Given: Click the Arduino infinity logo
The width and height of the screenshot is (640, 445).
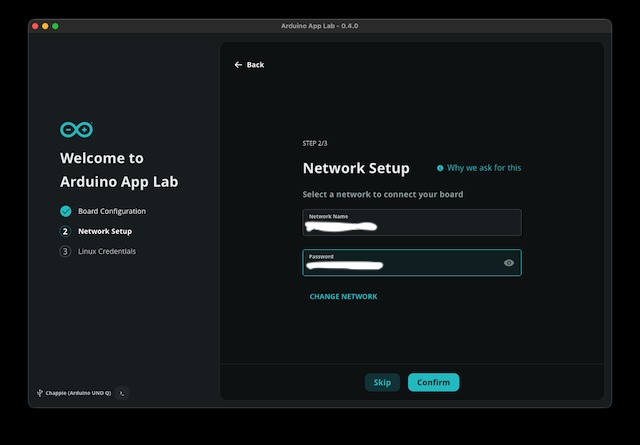Looking at the screenshot, I should point(76,129).
